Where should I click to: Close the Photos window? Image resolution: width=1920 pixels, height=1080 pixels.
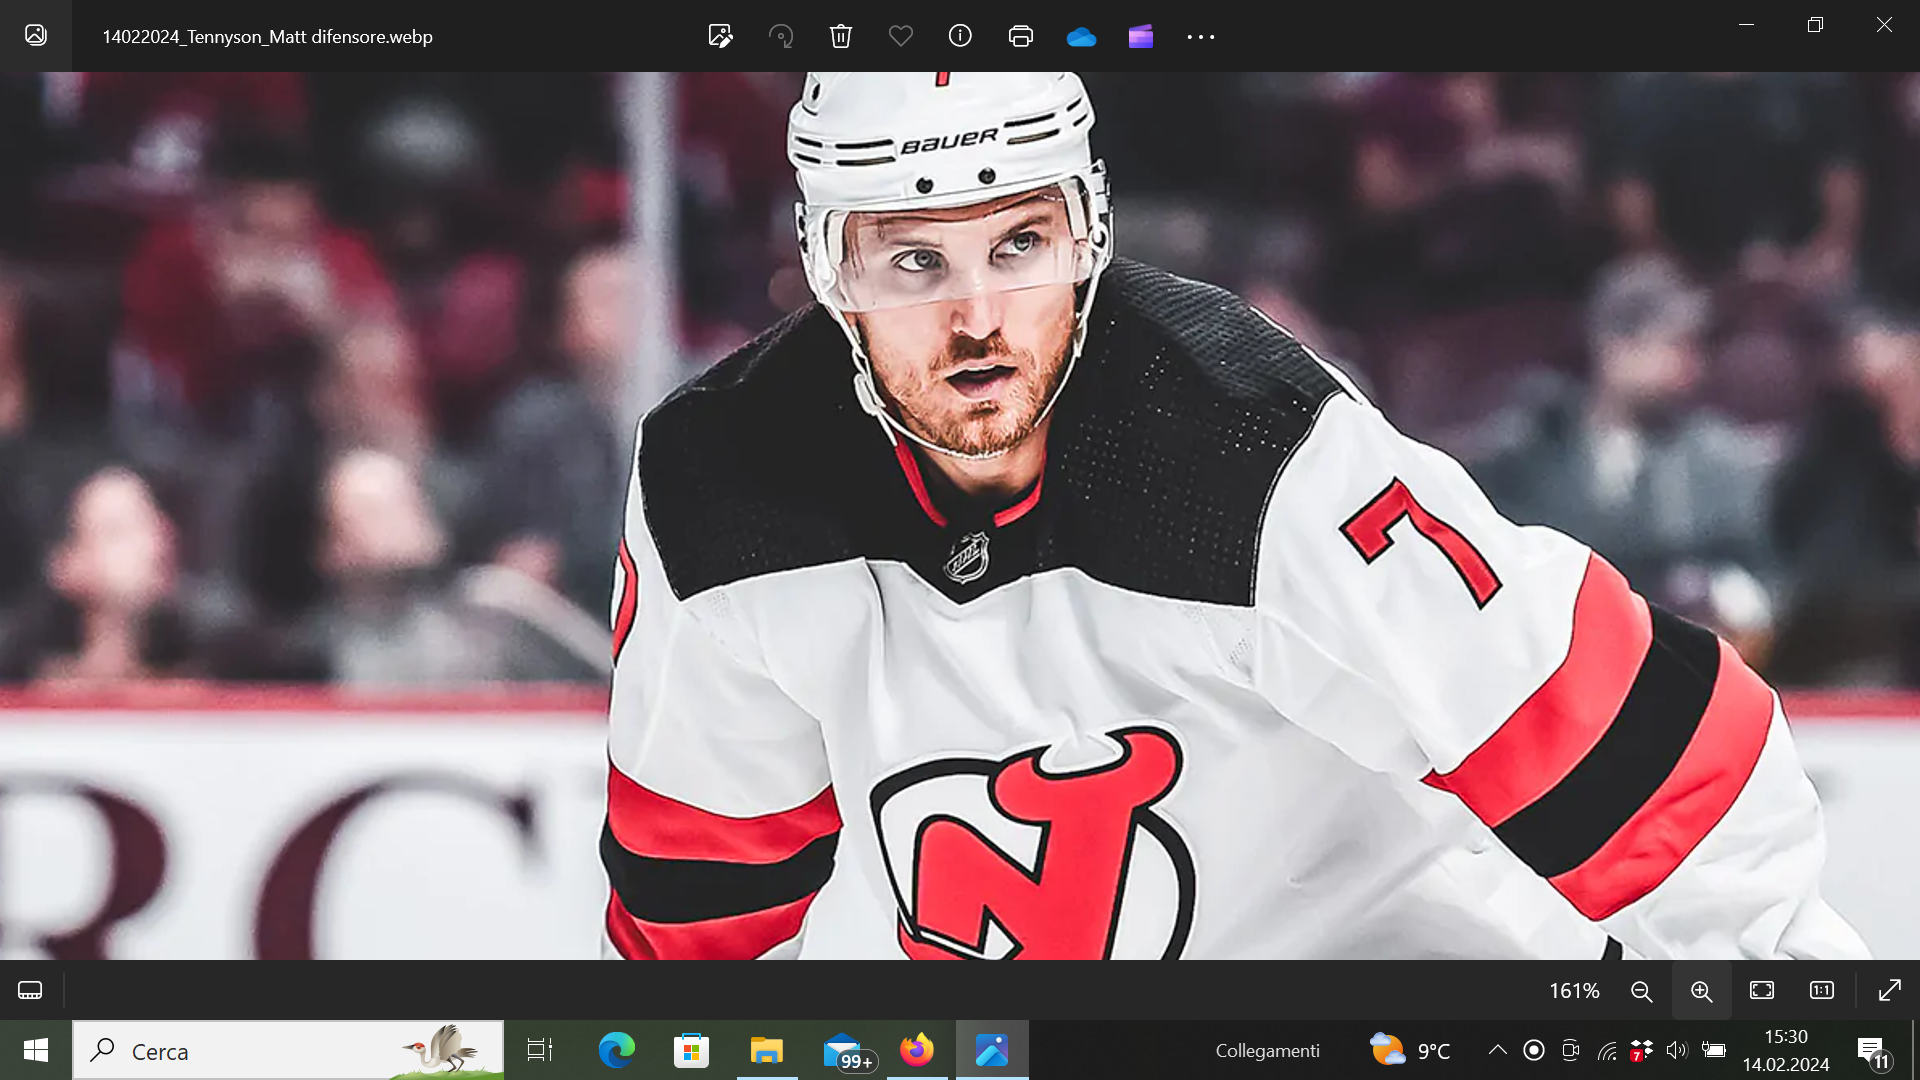point(1885,25)
